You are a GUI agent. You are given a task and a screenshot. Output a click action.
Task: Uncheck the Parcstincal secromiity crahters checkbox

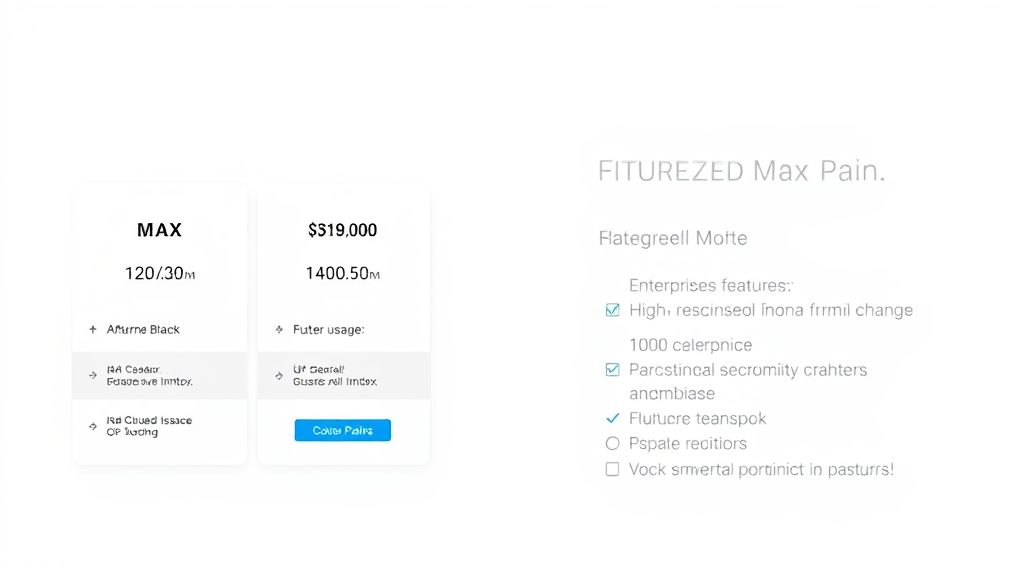point(613,369)
